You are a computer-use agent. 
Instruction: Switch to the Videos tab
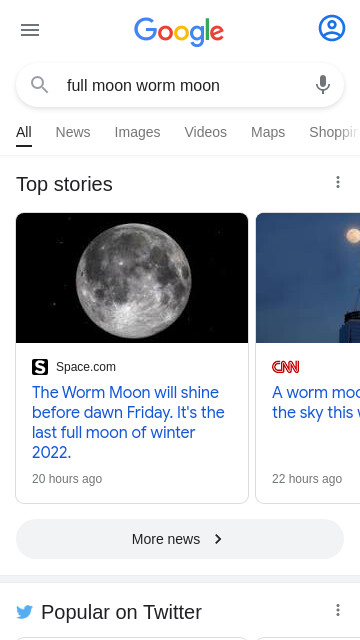205,132
